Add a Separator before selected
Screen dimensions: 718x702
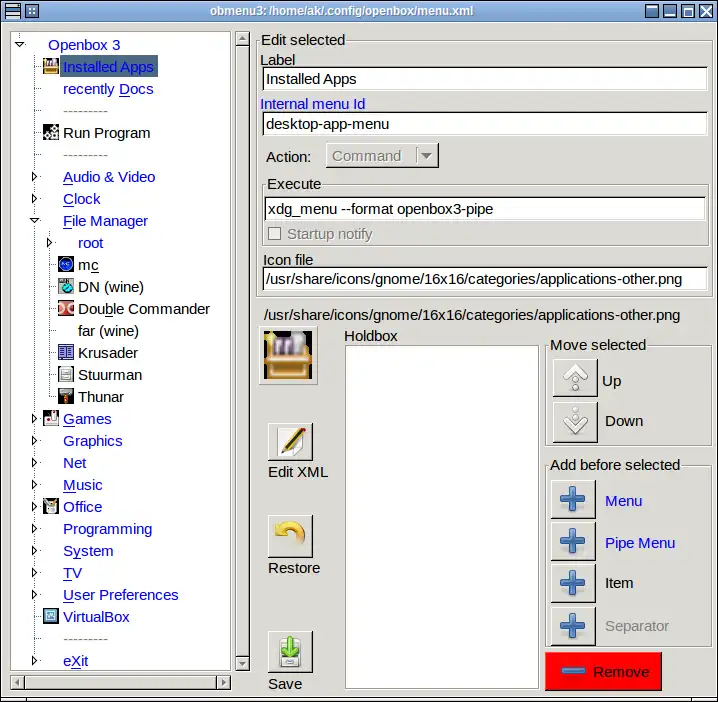[x=573, y=626]
